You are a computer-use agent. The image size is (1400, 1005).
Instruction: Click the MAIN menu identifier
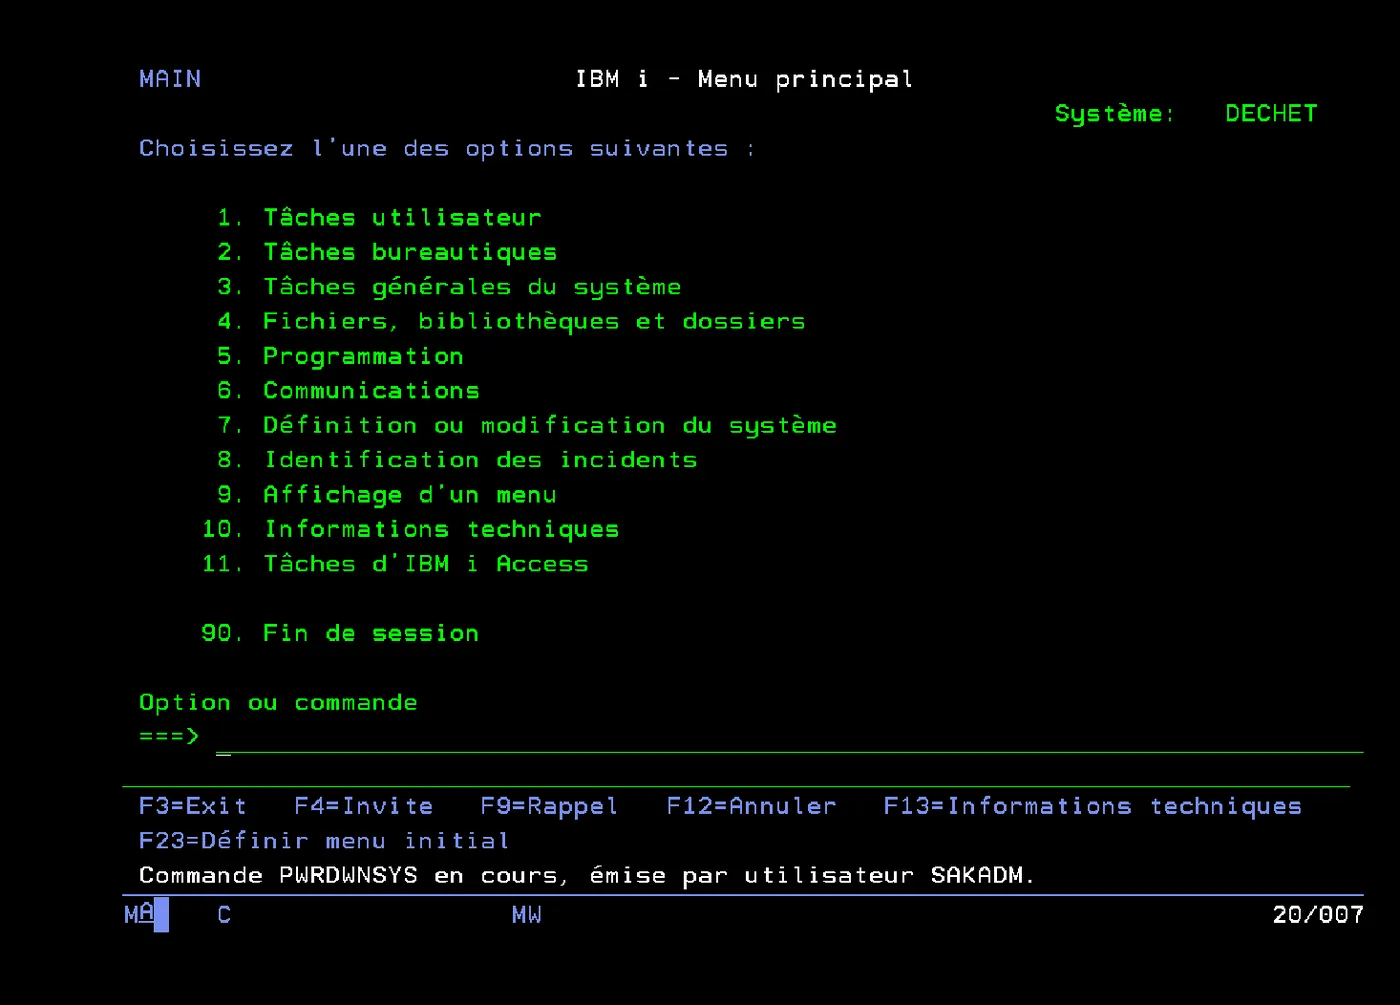pos(170,79)
